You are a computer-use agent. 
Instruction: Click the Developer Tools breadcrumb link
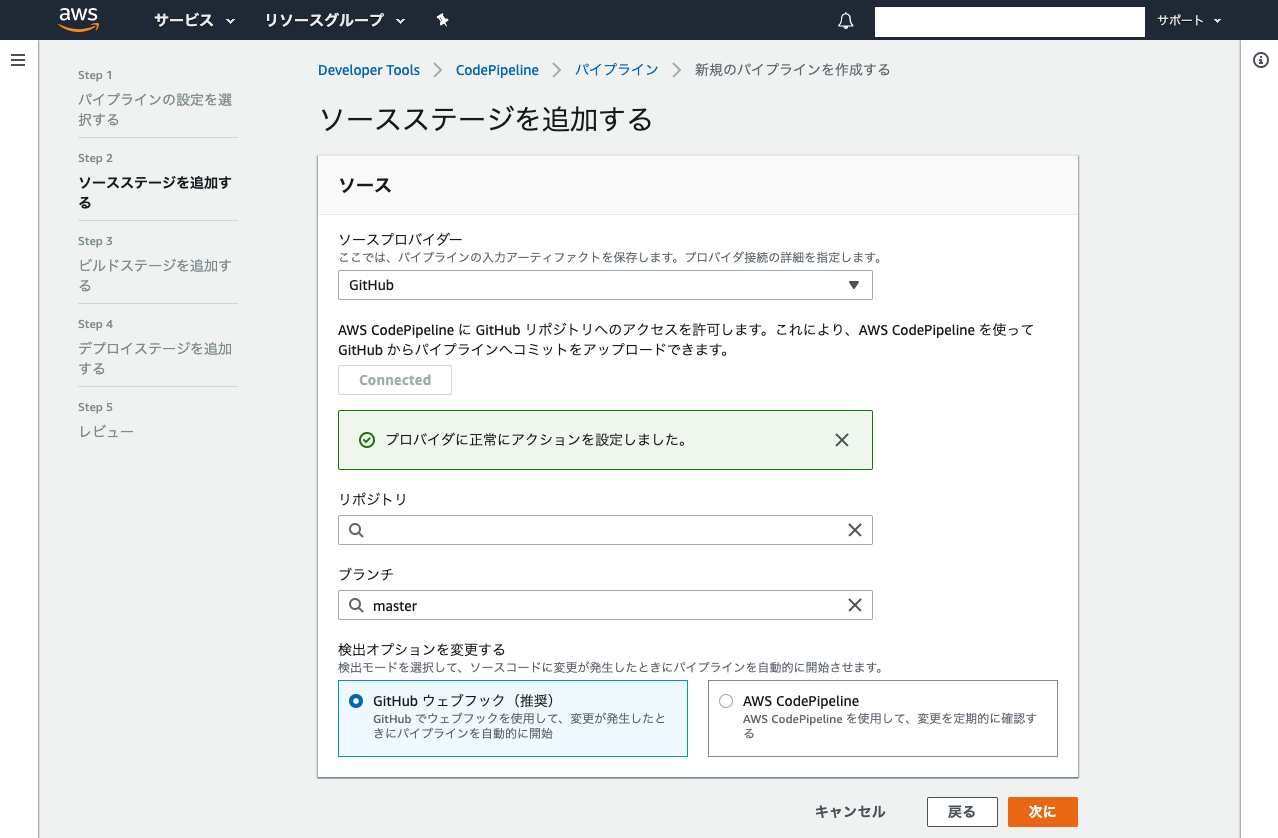click(x=369, y=69)
